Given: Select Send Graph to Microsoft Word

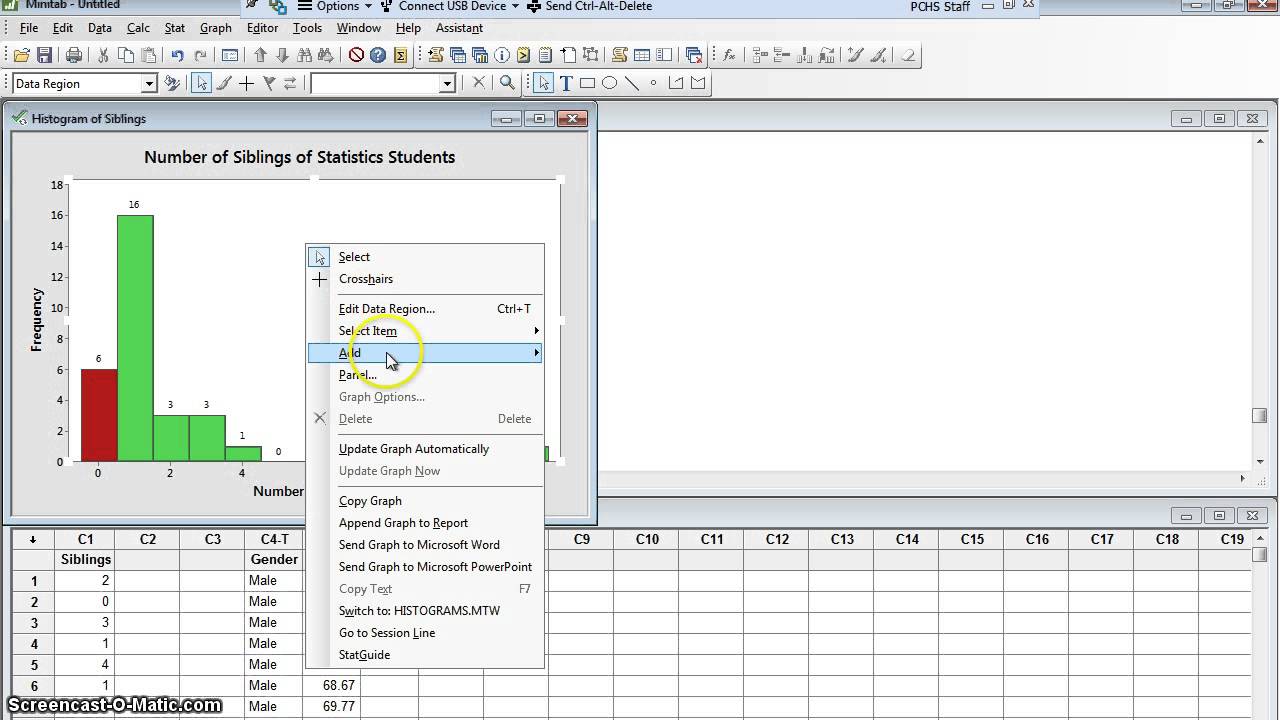Looking at the screenshot, I should tap(425, 545).
